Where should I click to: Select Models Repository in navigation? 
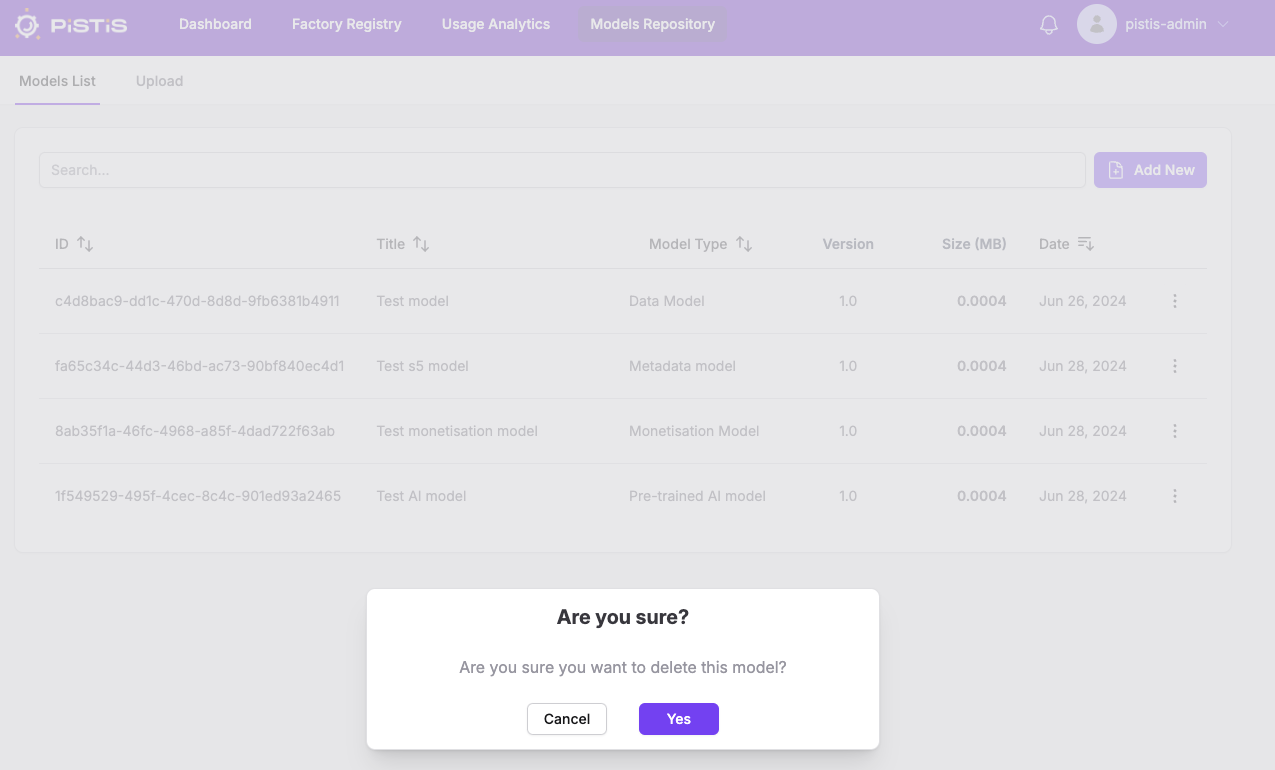click(x=653, y=24)
